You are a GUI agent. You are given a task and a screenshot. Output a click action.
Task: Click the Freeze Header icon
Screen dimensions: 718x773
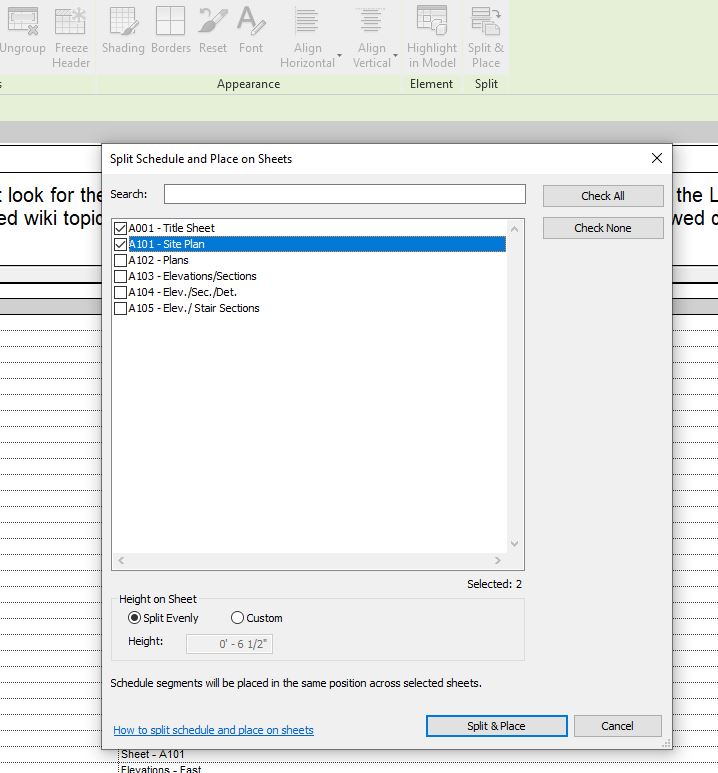pos(71,22)
